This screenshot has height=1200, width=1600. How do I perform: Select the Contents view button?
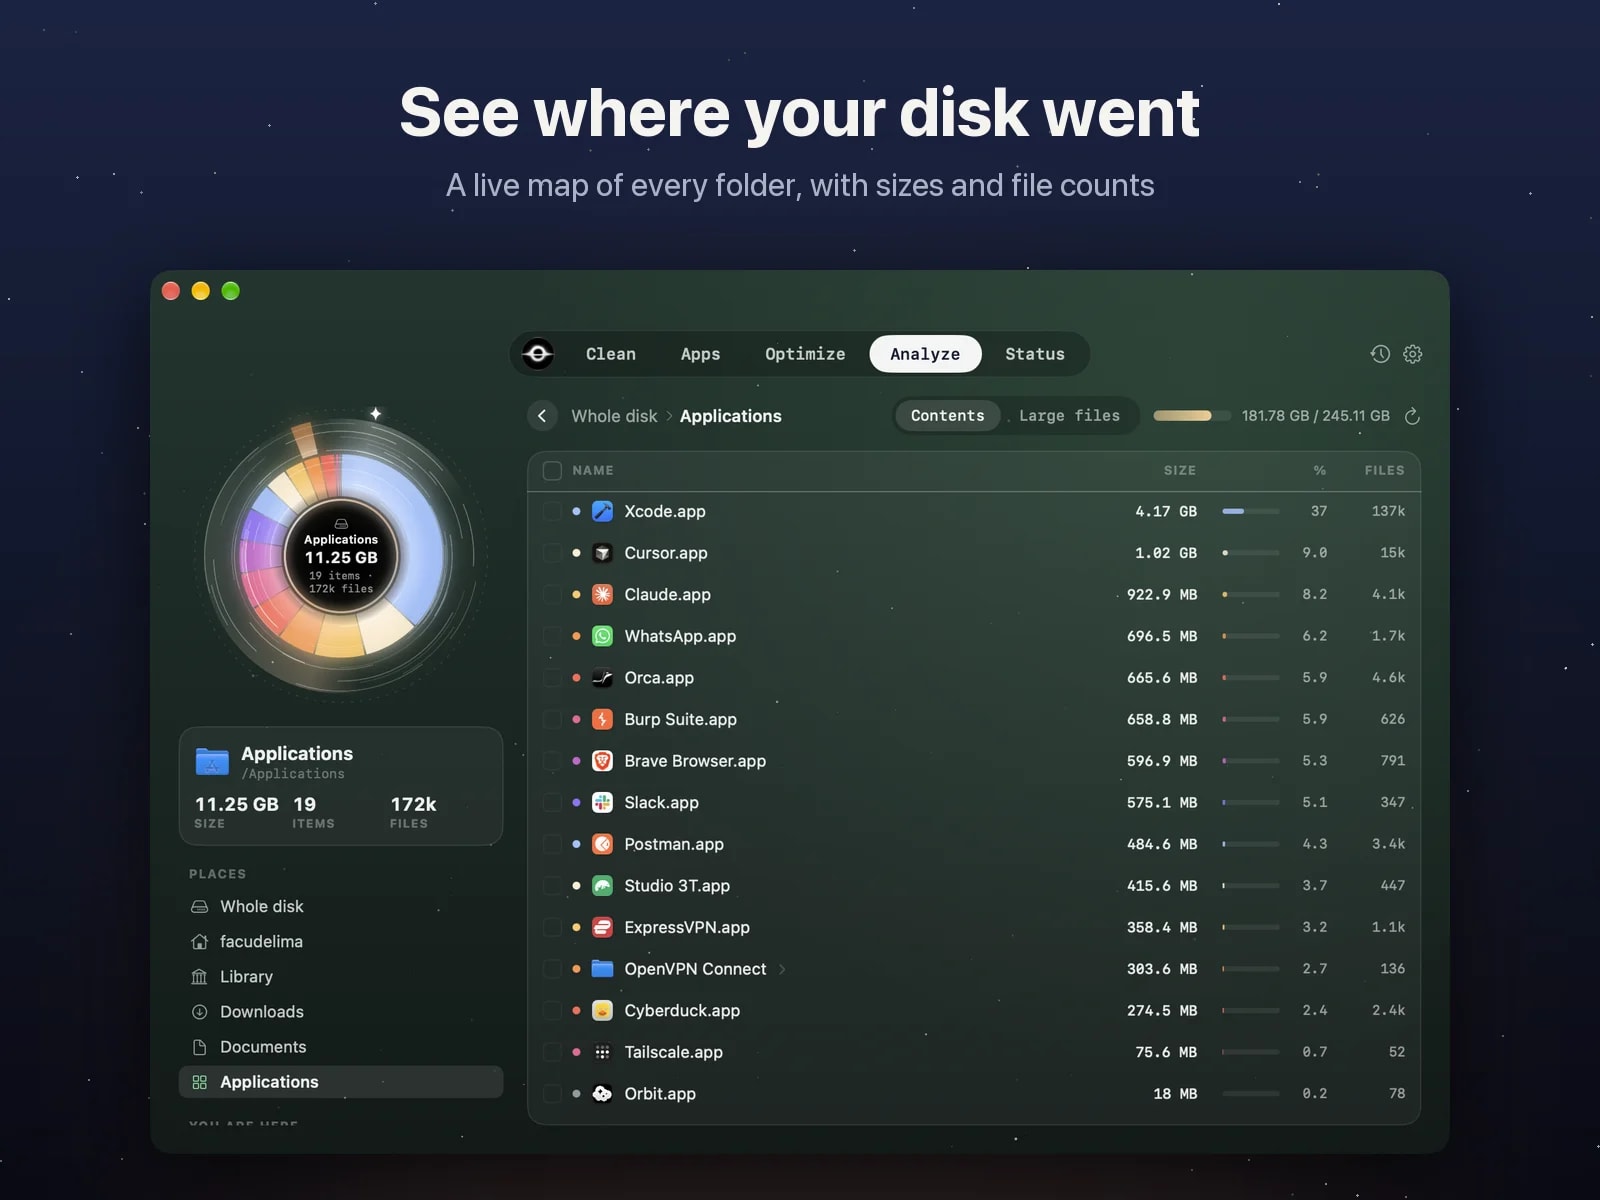[947, 416]
